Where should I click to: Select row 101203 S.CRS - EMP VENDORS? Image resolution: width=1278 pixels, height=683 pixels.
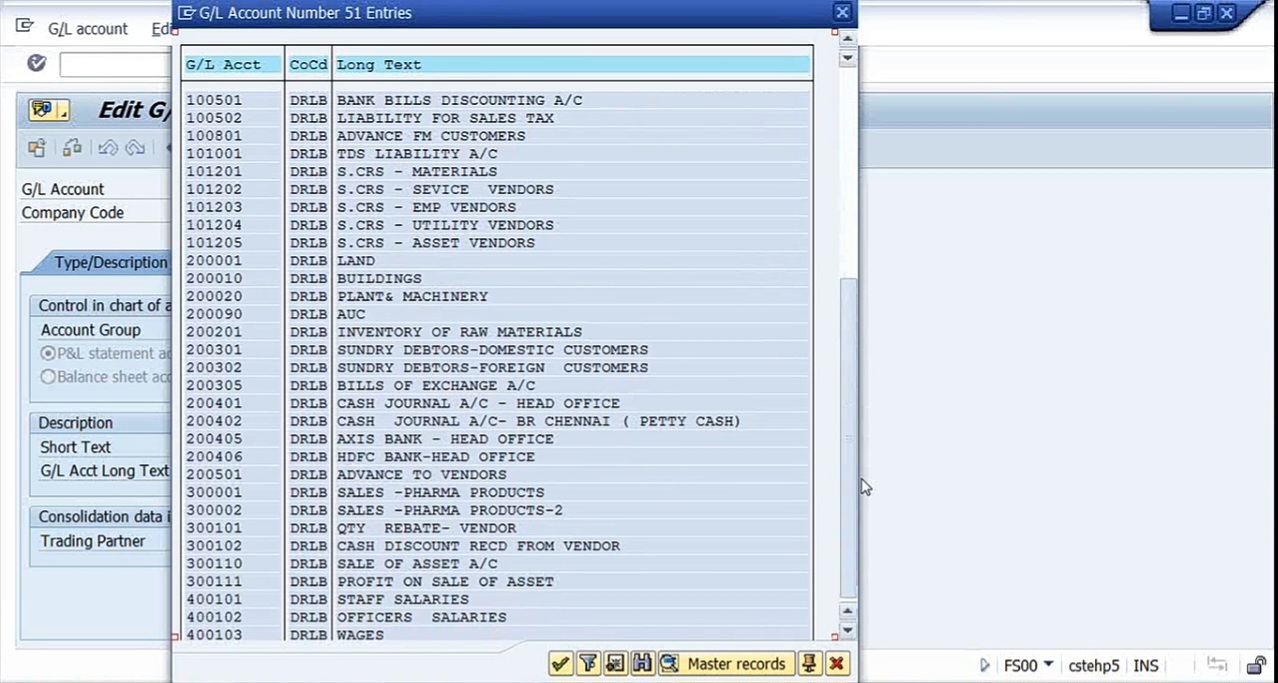(497, 207)
